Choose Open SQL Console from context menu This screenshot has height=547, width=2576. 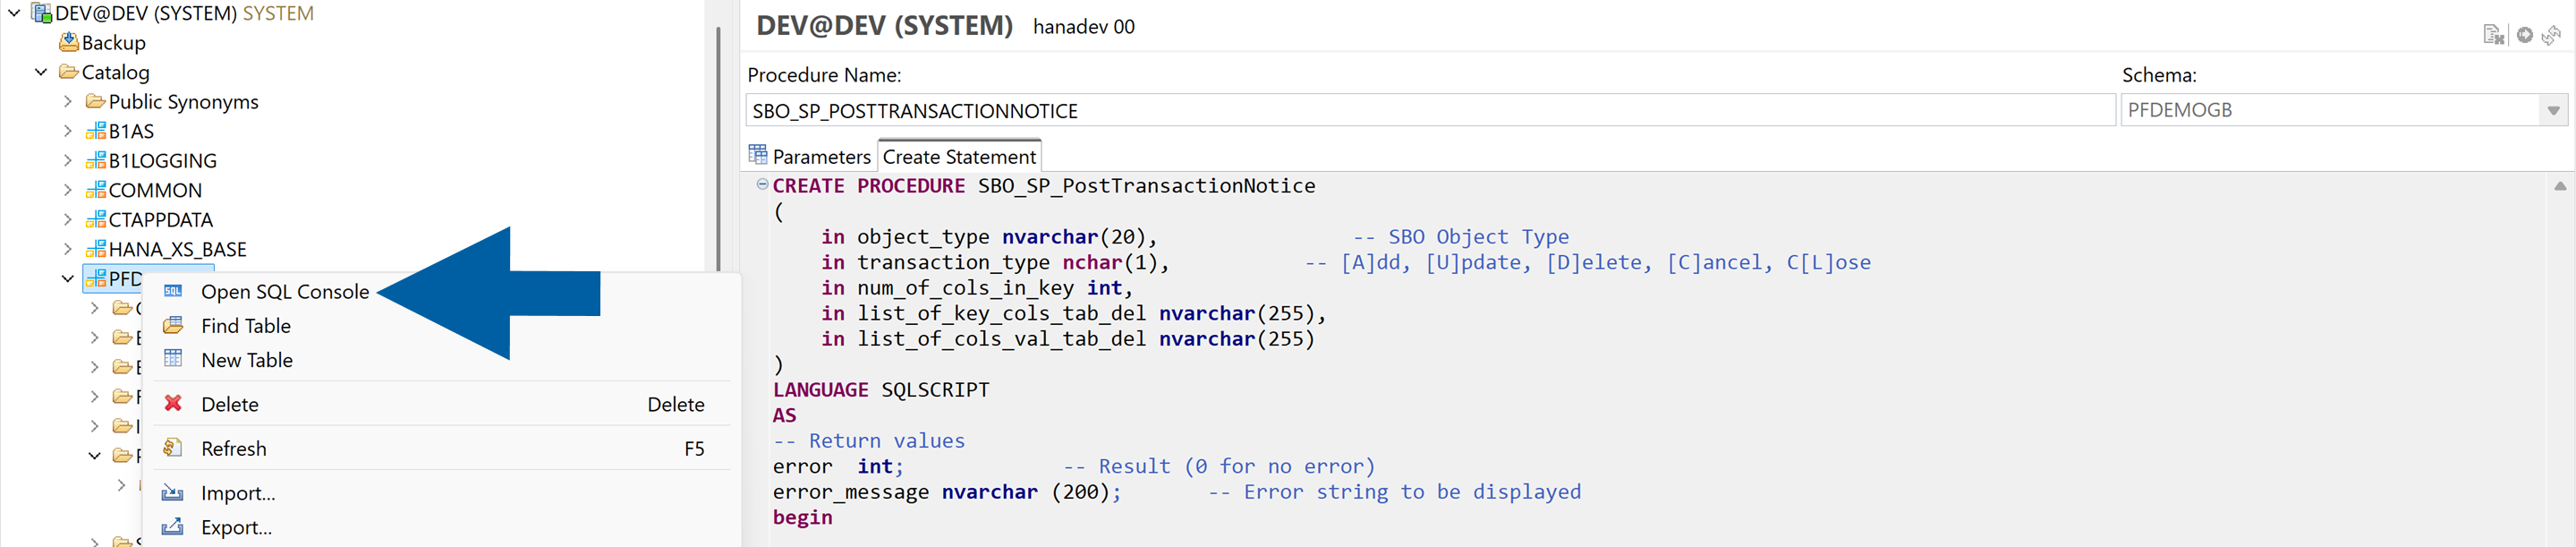click(285, 291)
